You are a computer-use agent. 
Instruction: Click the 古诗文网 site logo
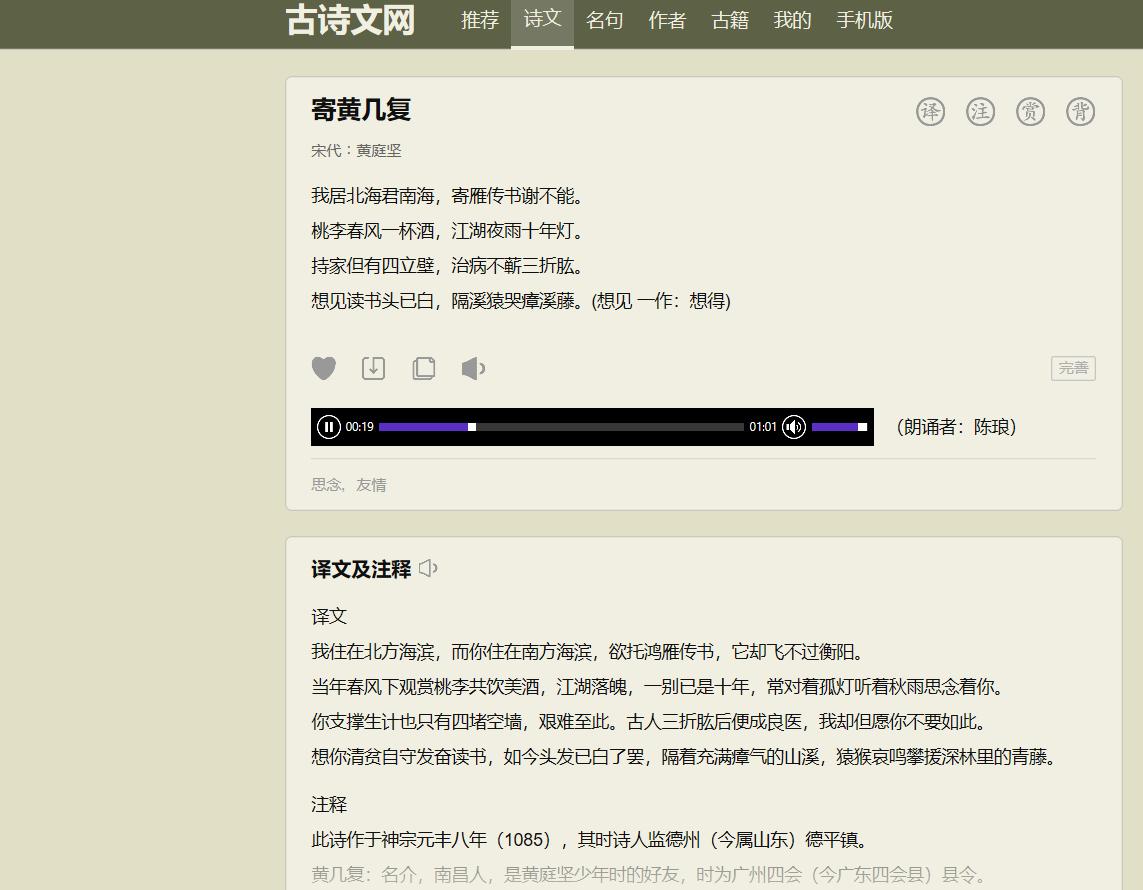tap(349, 21)
